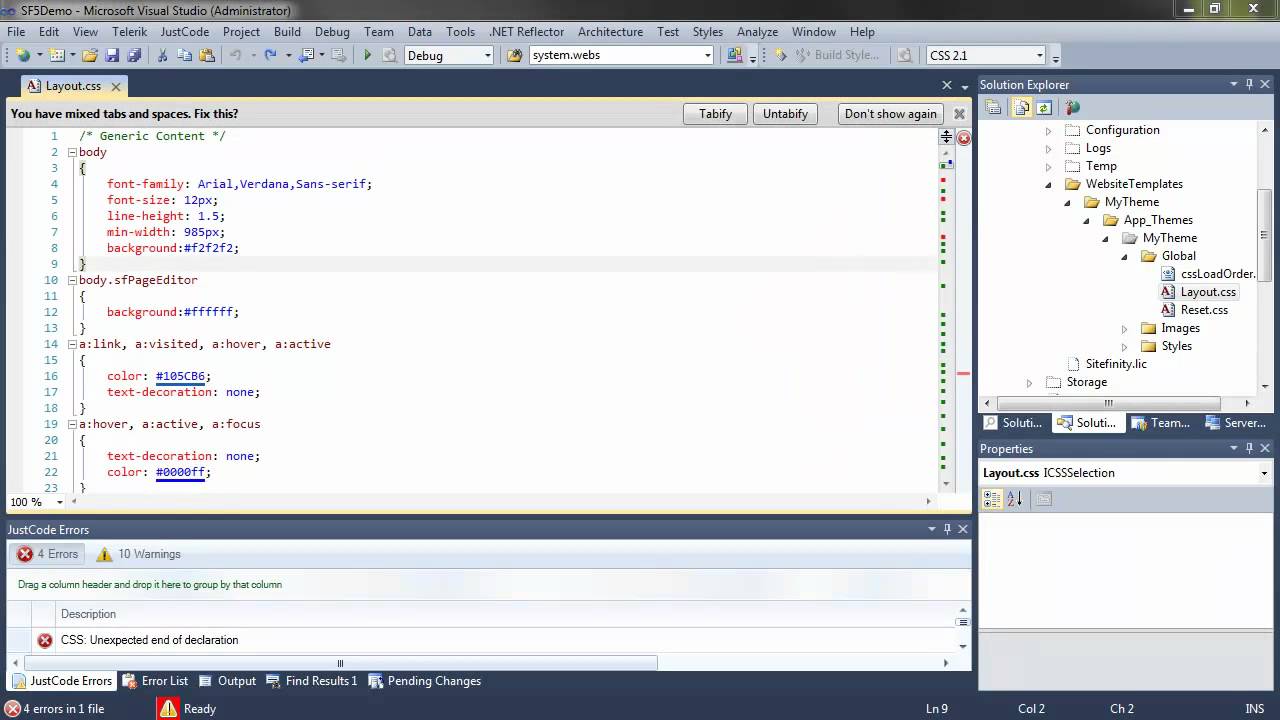Click the Save All toolbar icon
Viewport: 1280px width, 720px height.
click(134, 56)
